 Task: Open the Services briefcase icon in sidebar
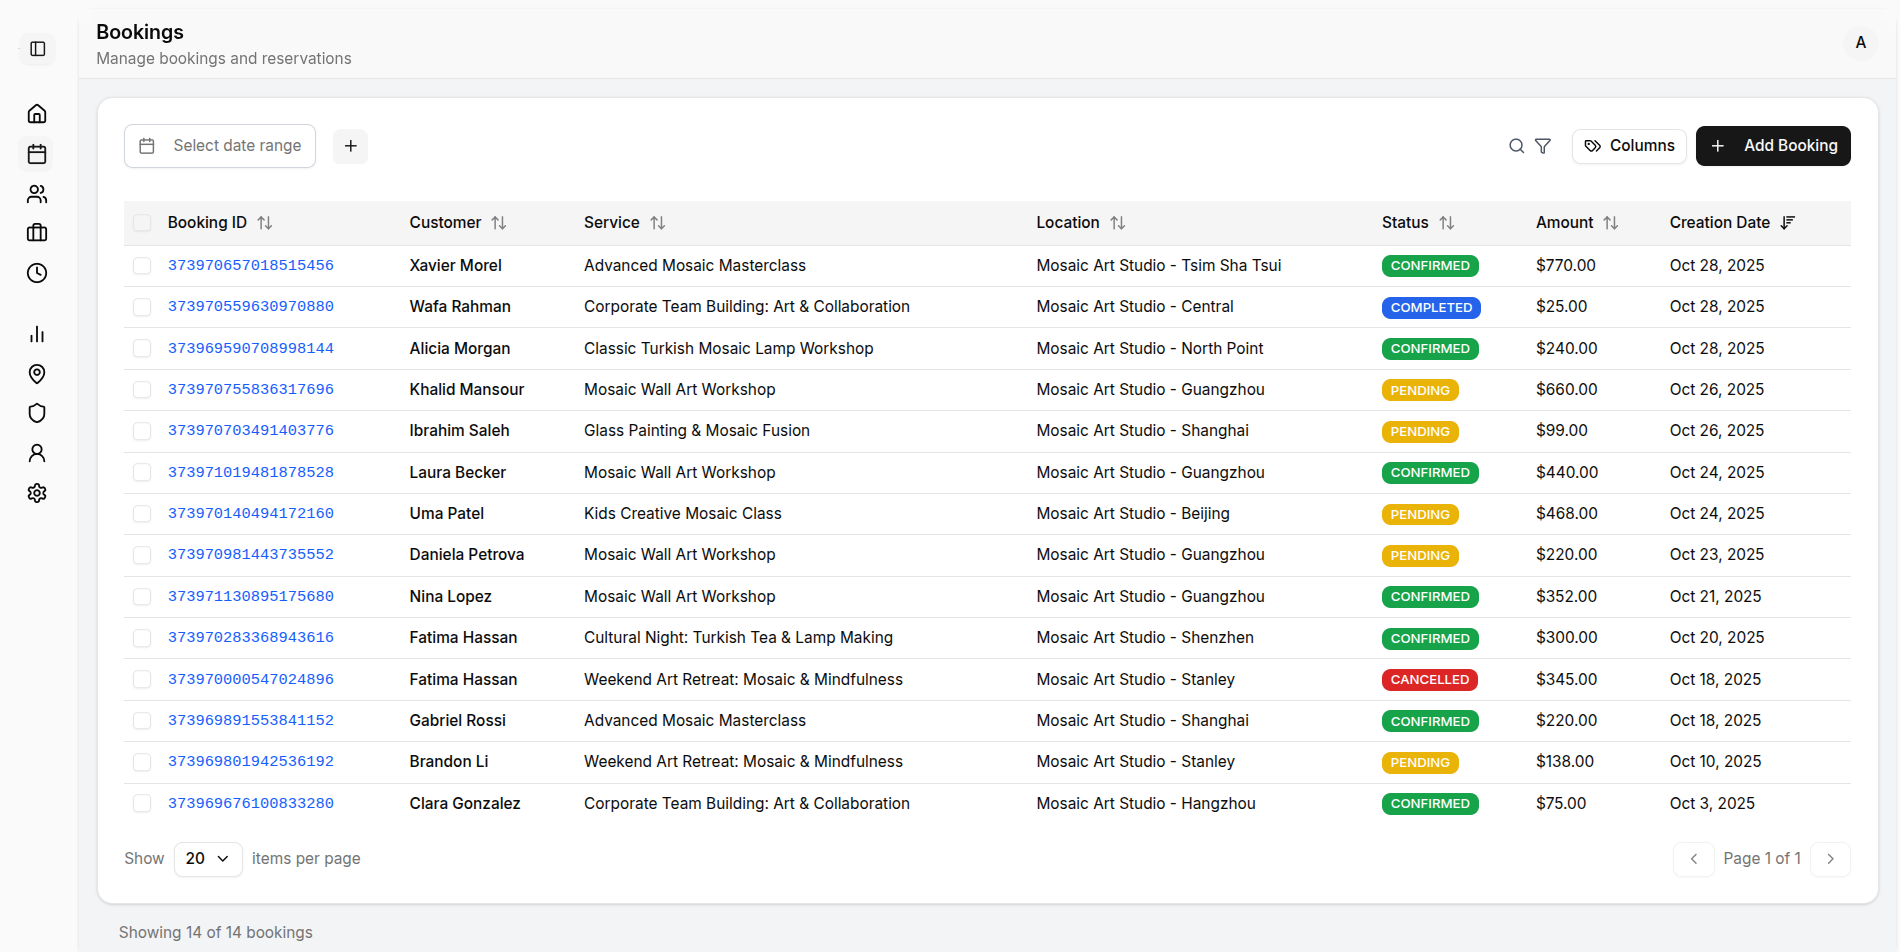pyautogui.click(x=37, y=233)
